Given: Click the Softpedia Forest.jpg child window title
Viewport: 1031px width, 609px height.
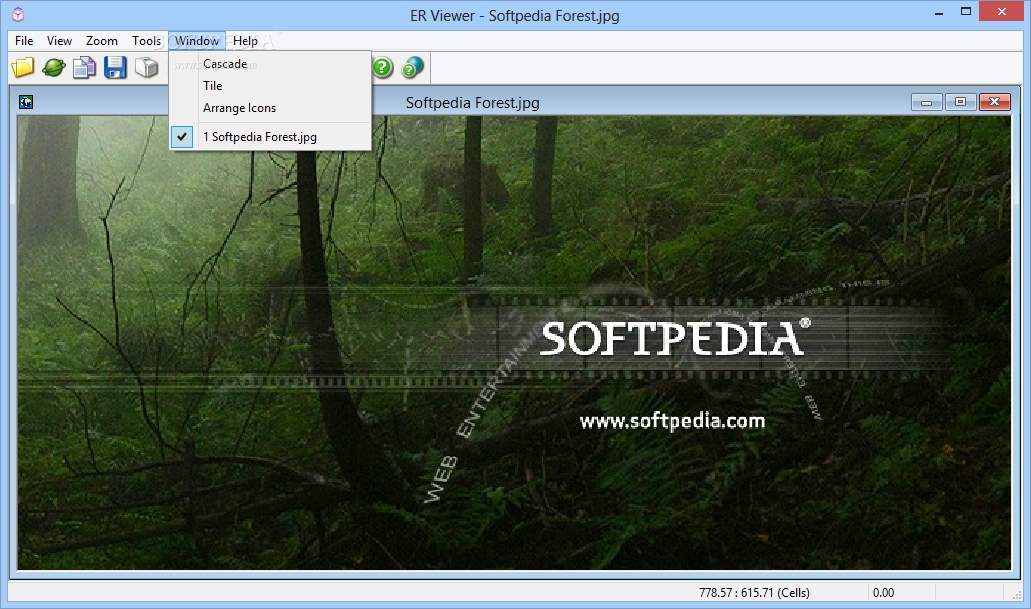Looking at the screenshot, I should pyautogui.click(x=473, y=103).
